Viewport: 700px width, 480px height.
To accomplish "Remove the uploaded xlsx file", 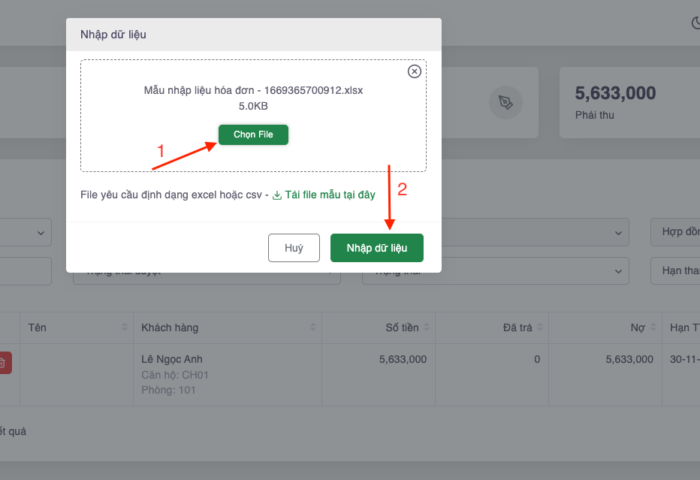I will pyautogui.click(x=415, y=71).
